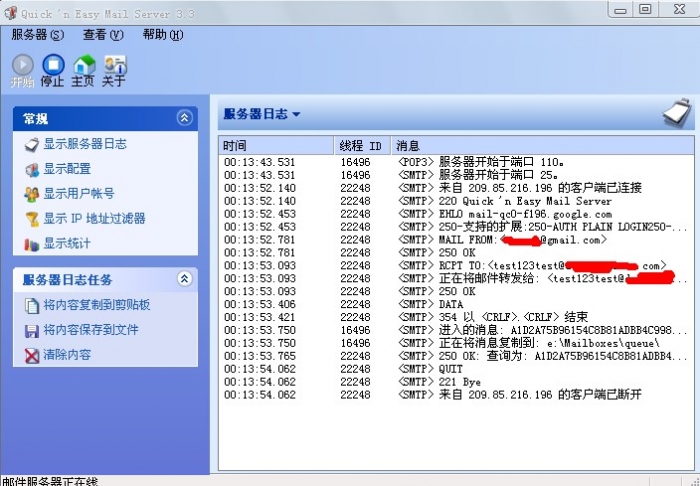Click timestamp 00:13:53.093 of 250 OK row
This screenshot has width=700, height=486.
pos(260,291)
